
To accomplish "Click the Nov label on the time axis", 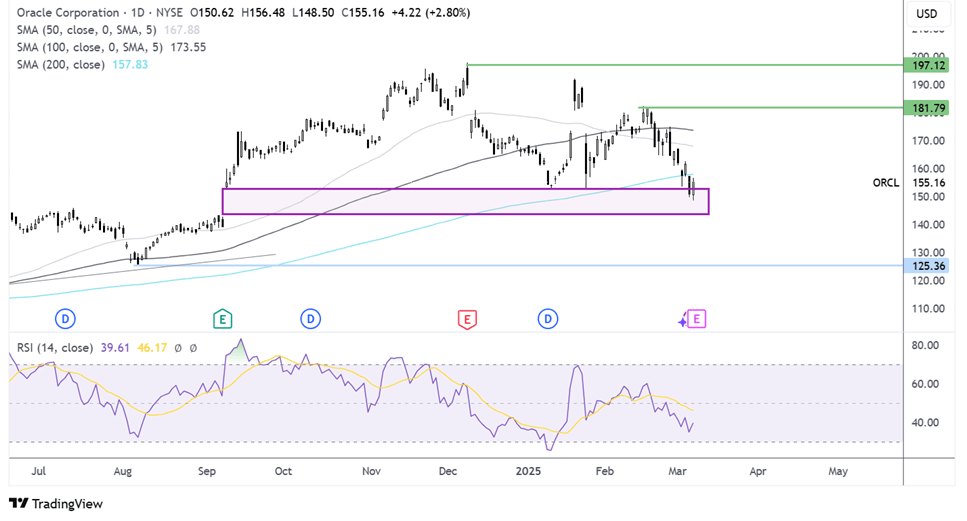I will click(371, 471).
